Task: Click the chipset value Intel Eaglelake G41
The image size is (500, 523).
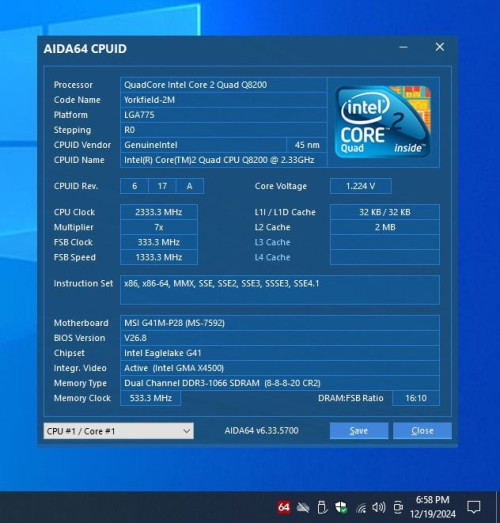Action: 280,353
